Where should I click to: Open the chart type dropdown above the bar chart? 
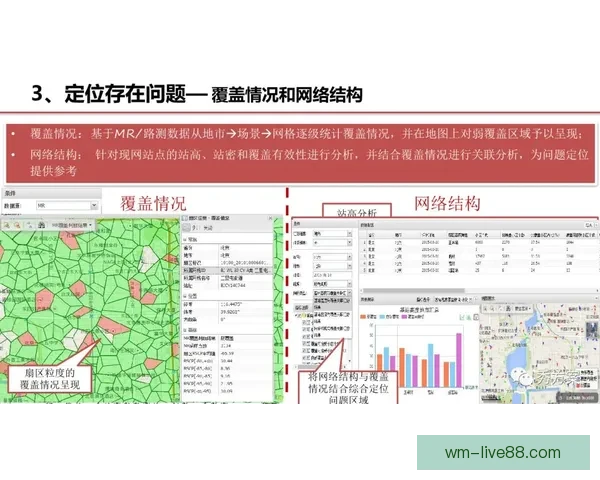click(453, 299)
